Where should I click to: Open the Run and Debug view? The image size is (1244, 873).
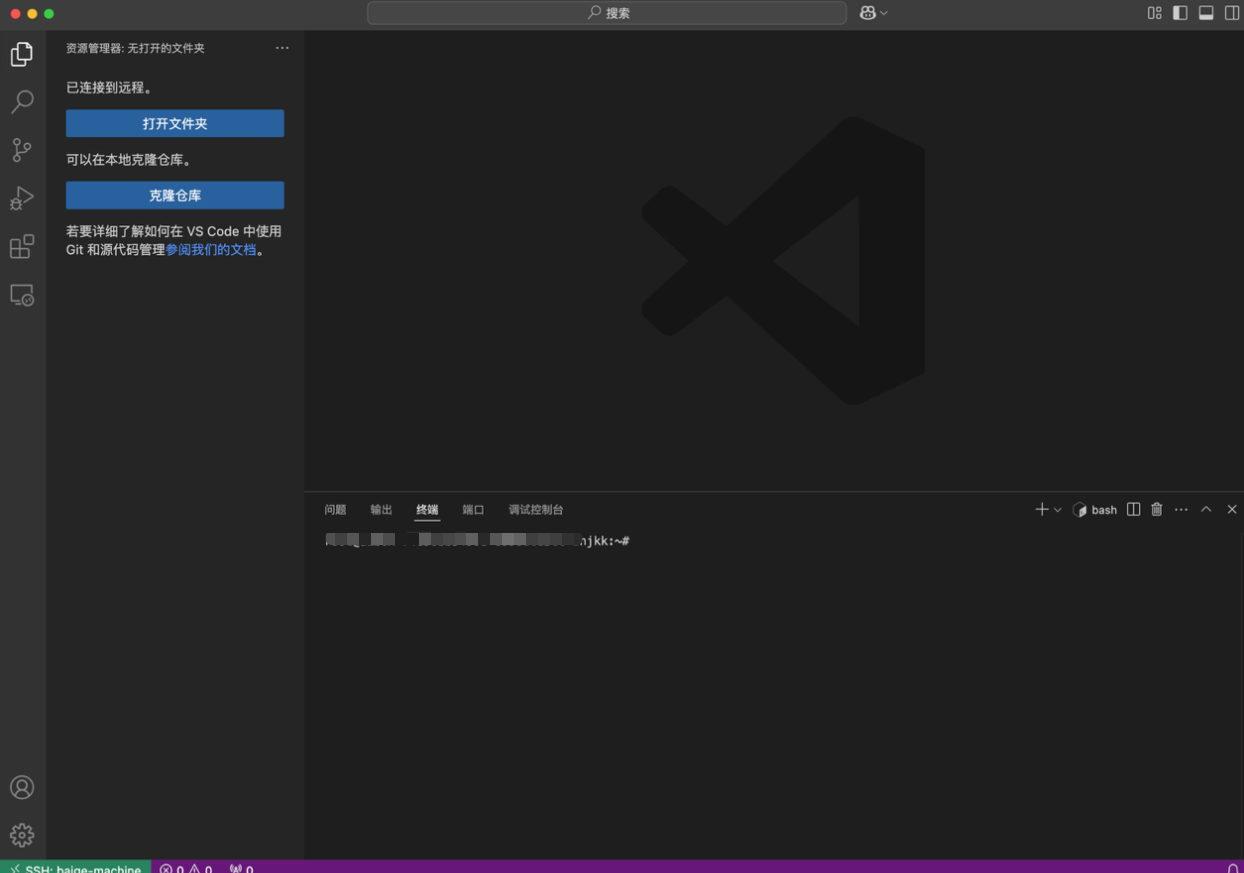(22, 198)
